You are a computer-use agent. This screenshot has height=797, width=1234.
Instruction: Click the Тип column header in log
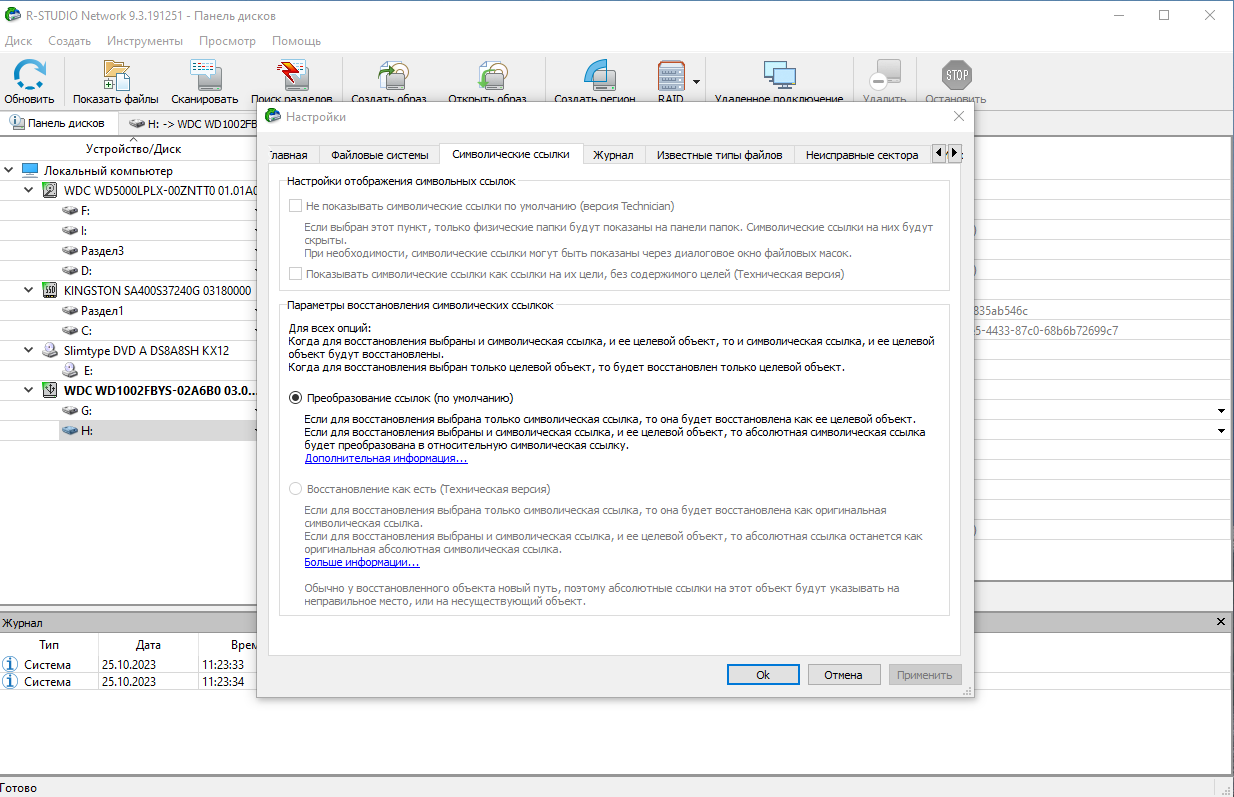(48, 645)
